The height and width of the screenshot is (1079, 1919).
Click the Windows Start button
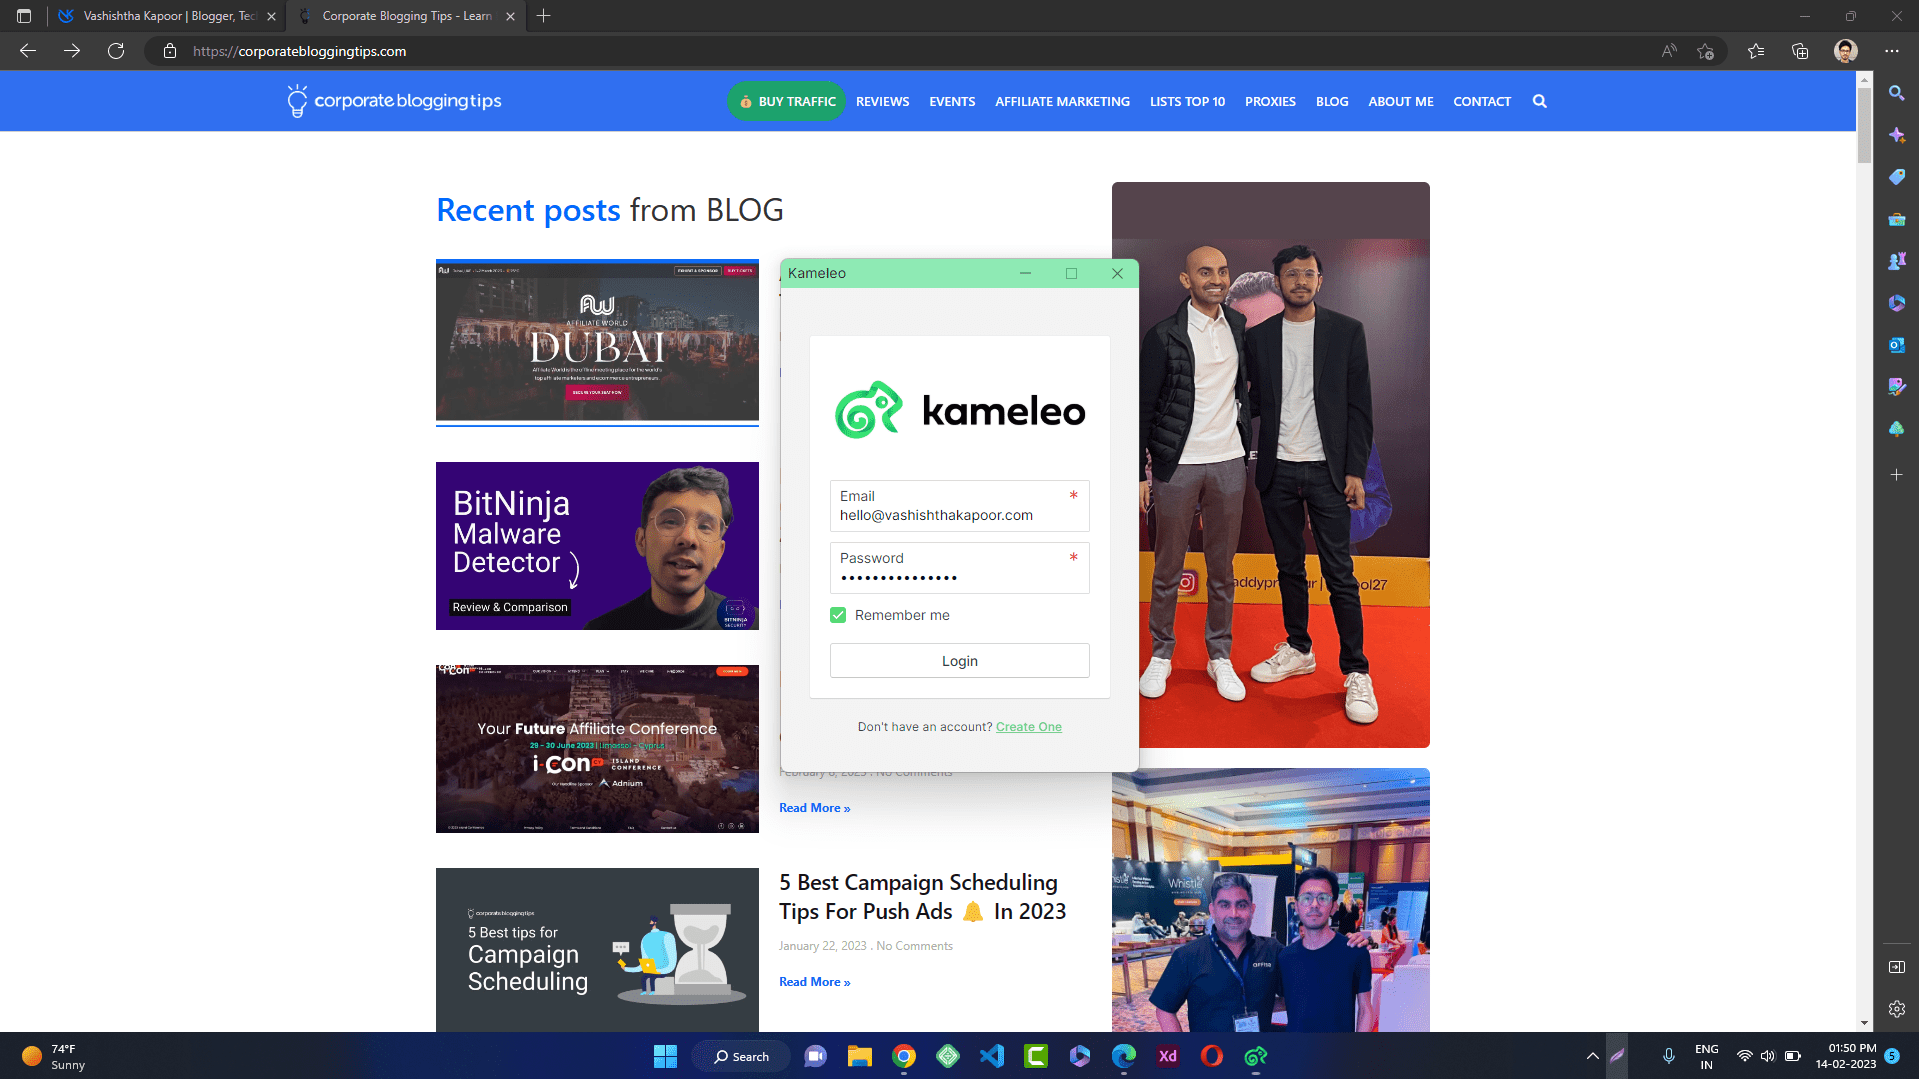click(x=665, y=1055)
